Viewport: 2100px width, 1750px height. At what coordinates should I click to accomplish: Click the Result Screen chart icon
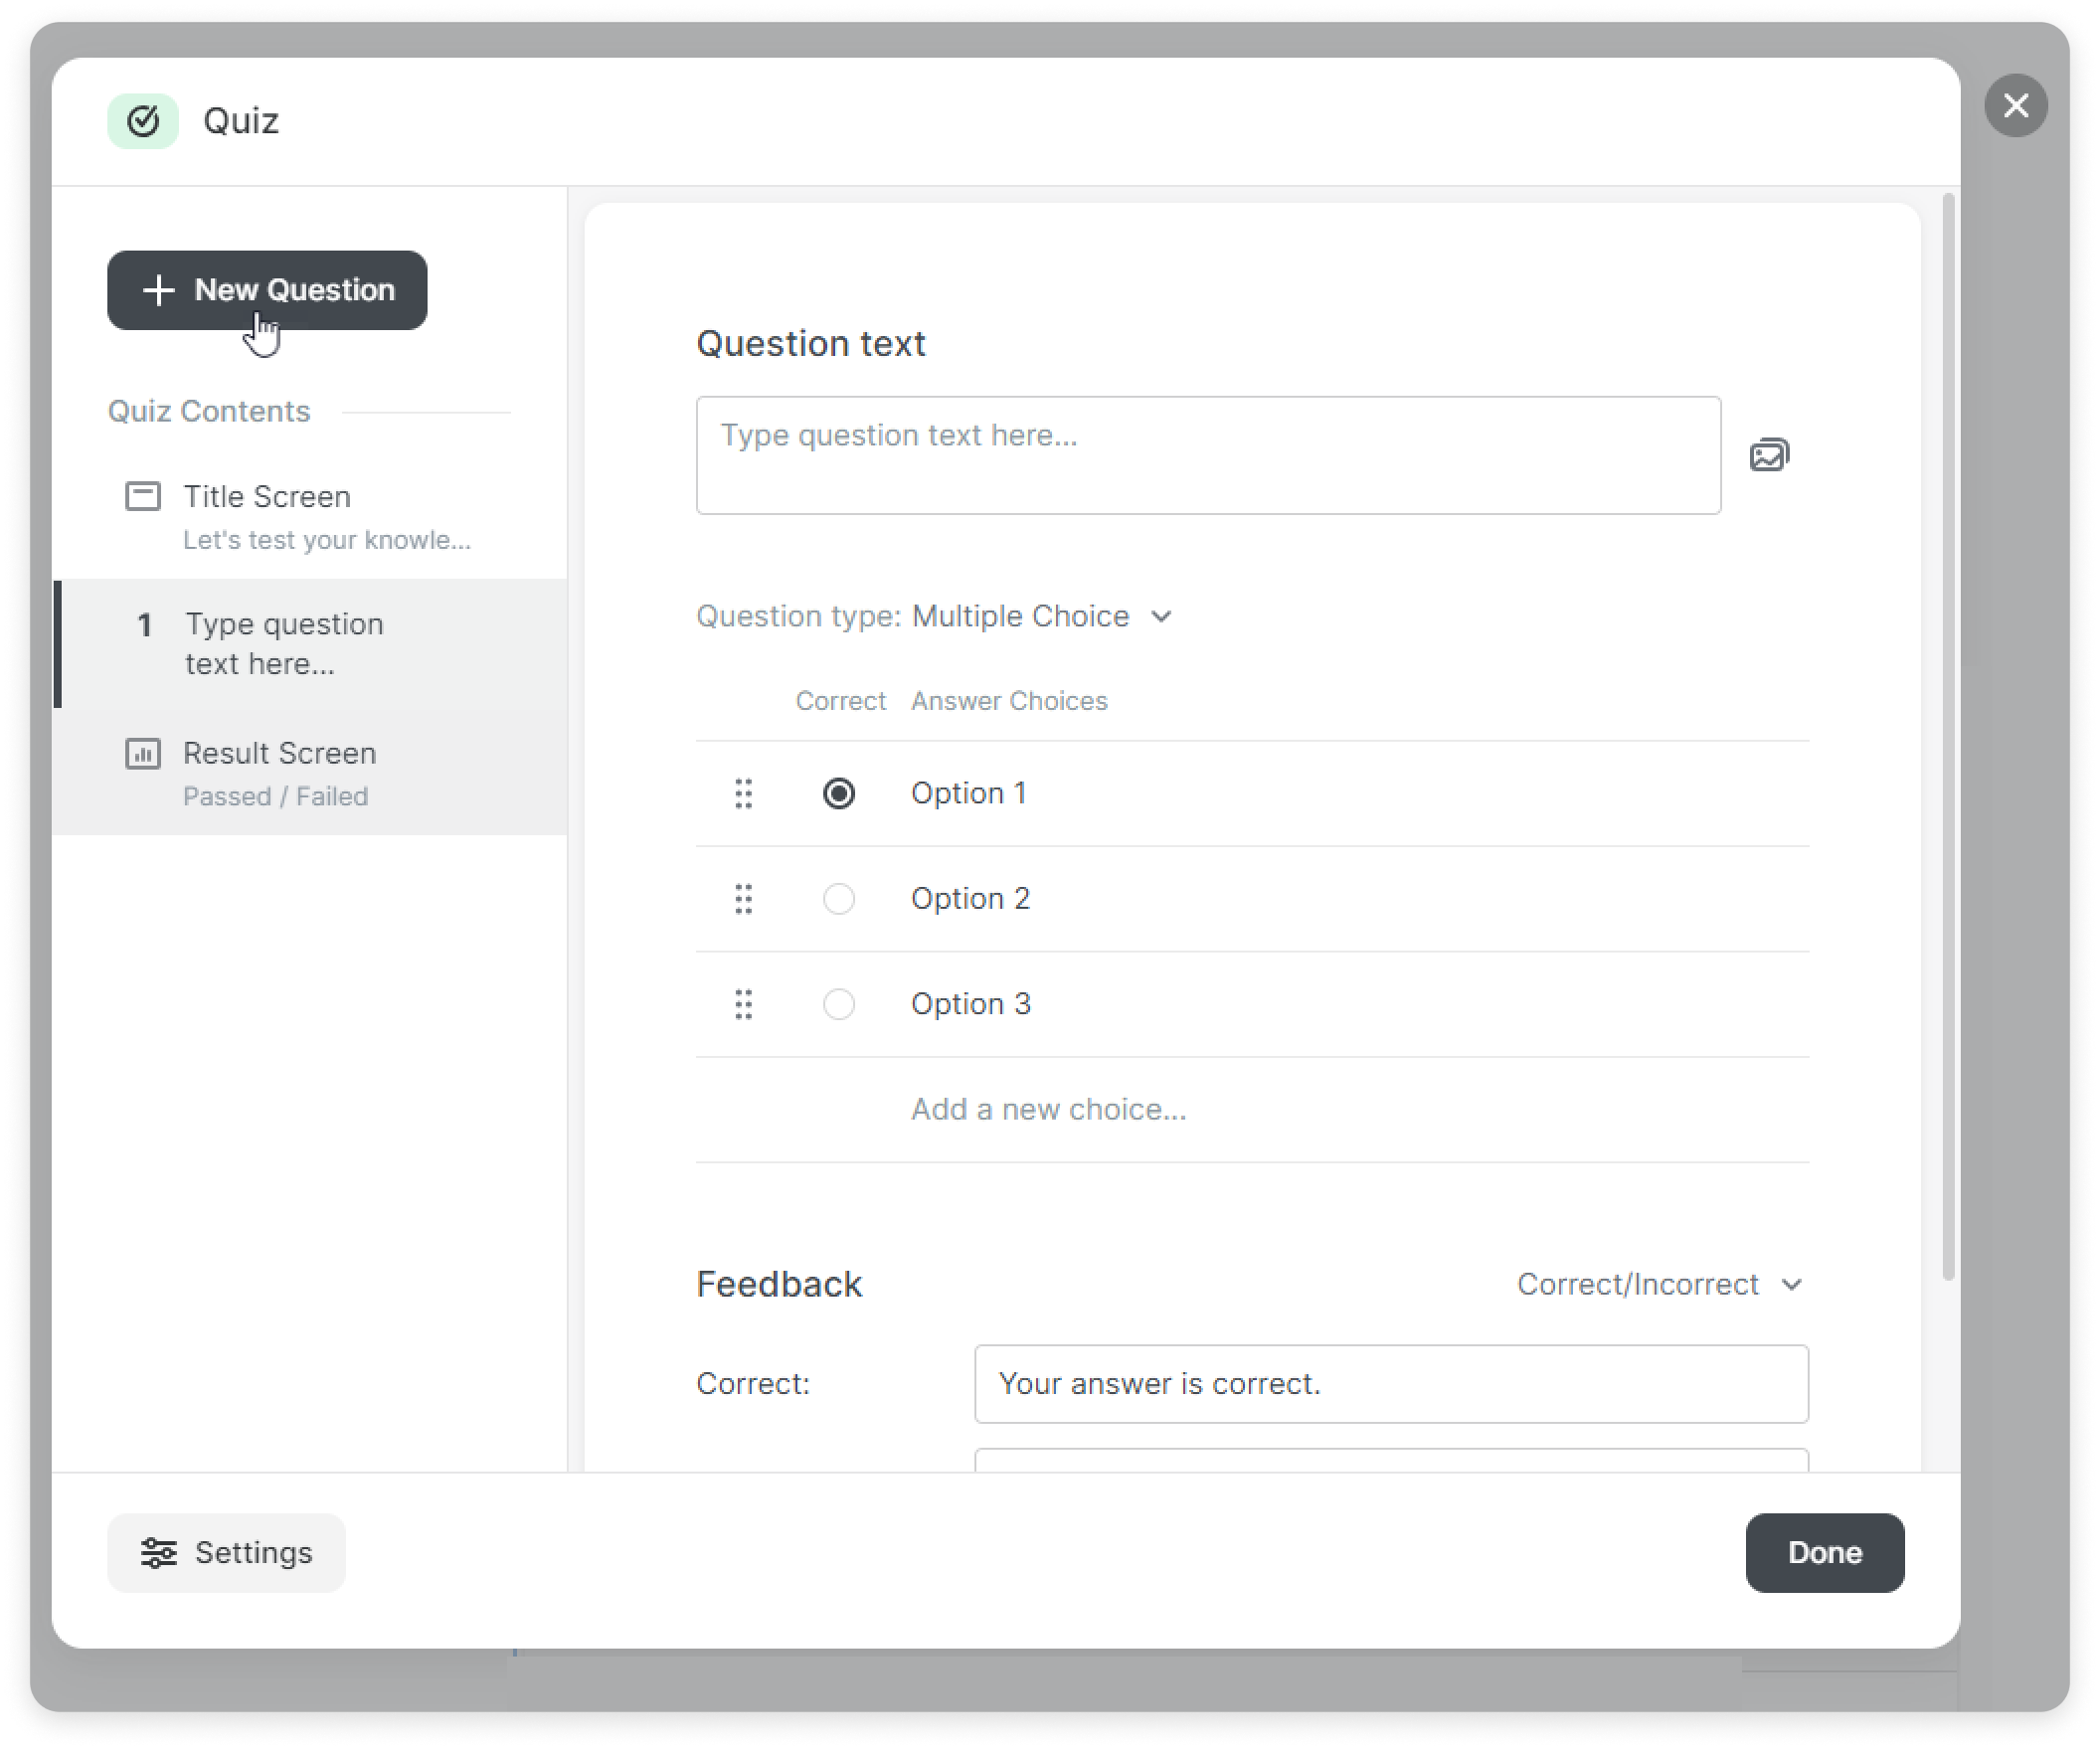point(142,753)
